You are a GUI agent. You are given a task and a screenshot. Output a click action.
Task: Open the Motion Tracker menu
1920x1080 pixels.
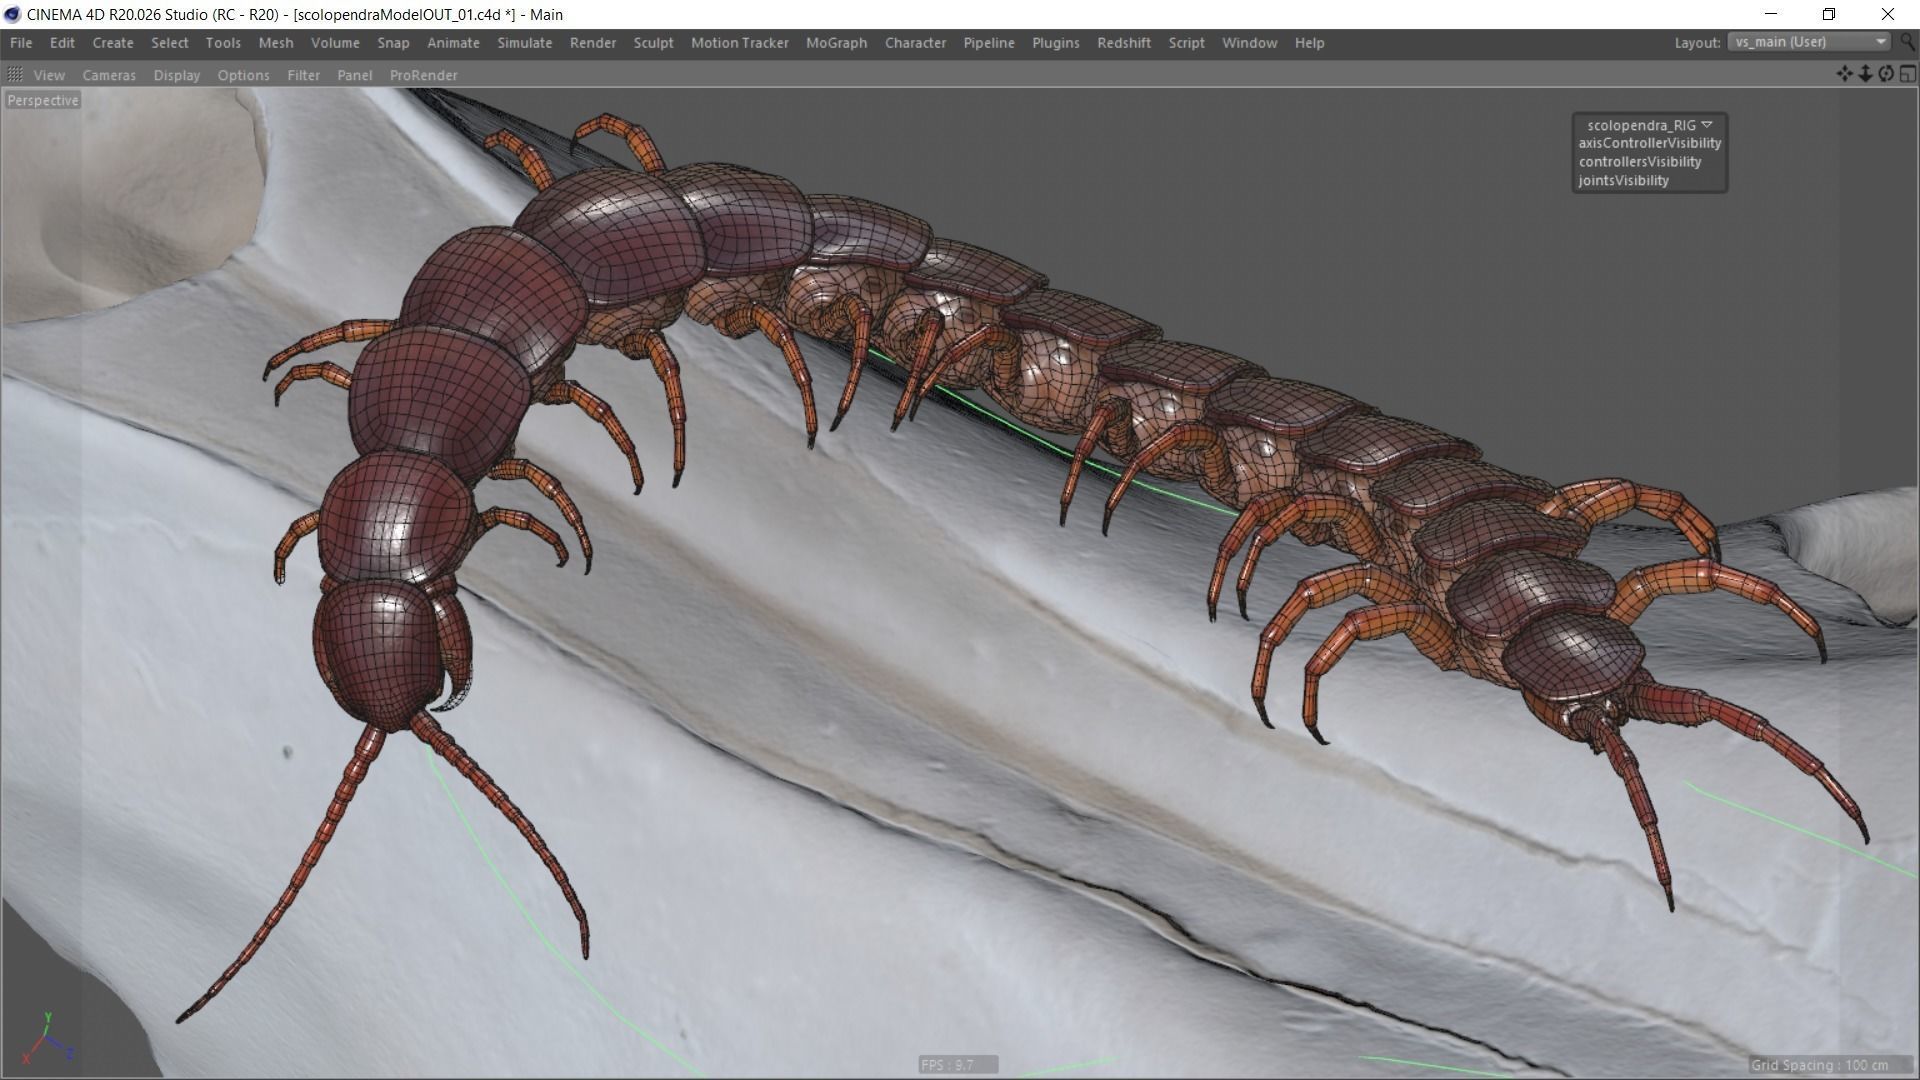coord(740,43)
